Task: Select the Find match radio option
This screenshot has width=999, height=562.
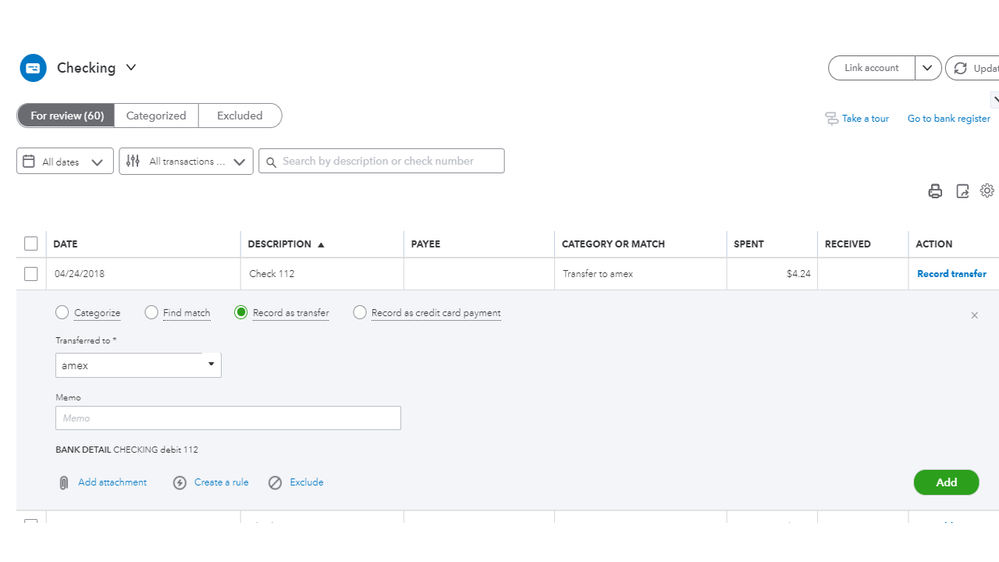Action: (x=152, y=313)
